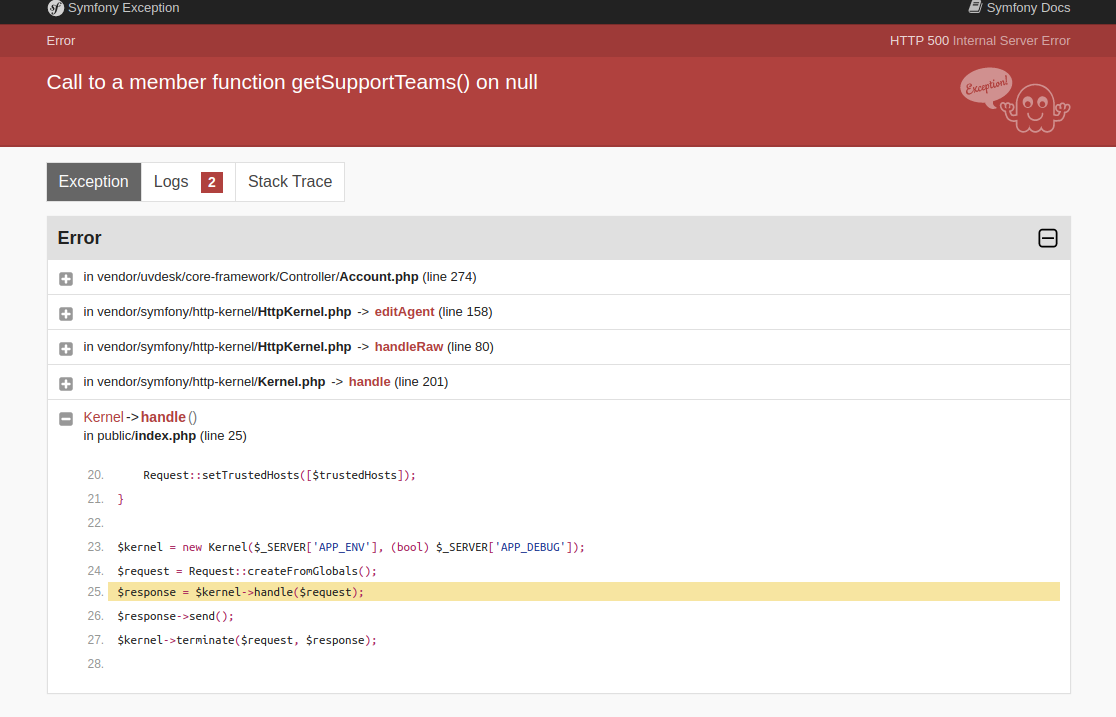
Task: Select the Exception tab
Action: [93, 181]
